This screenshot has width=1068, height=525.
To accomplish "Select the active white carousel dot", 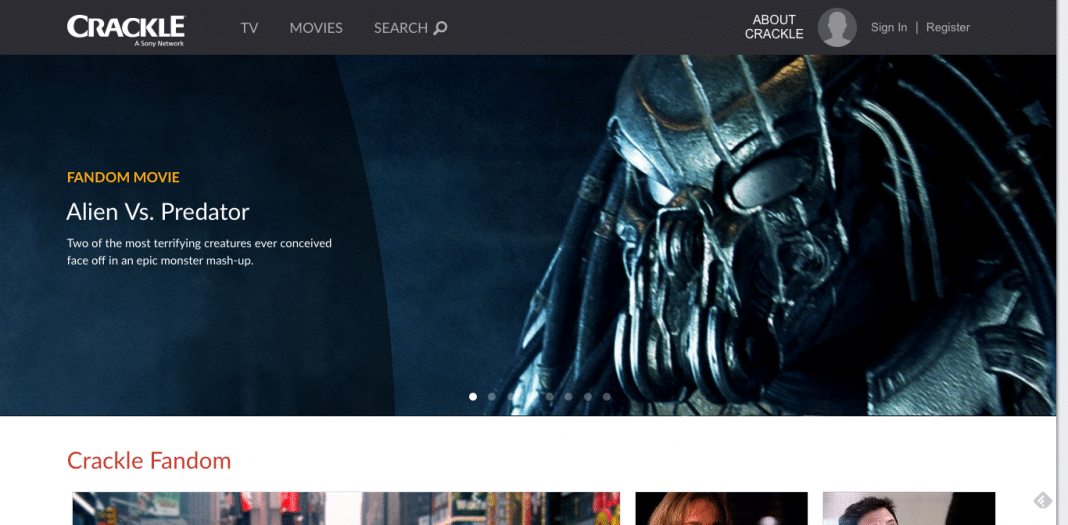I will pyautogui.click(x=473, y=396).
